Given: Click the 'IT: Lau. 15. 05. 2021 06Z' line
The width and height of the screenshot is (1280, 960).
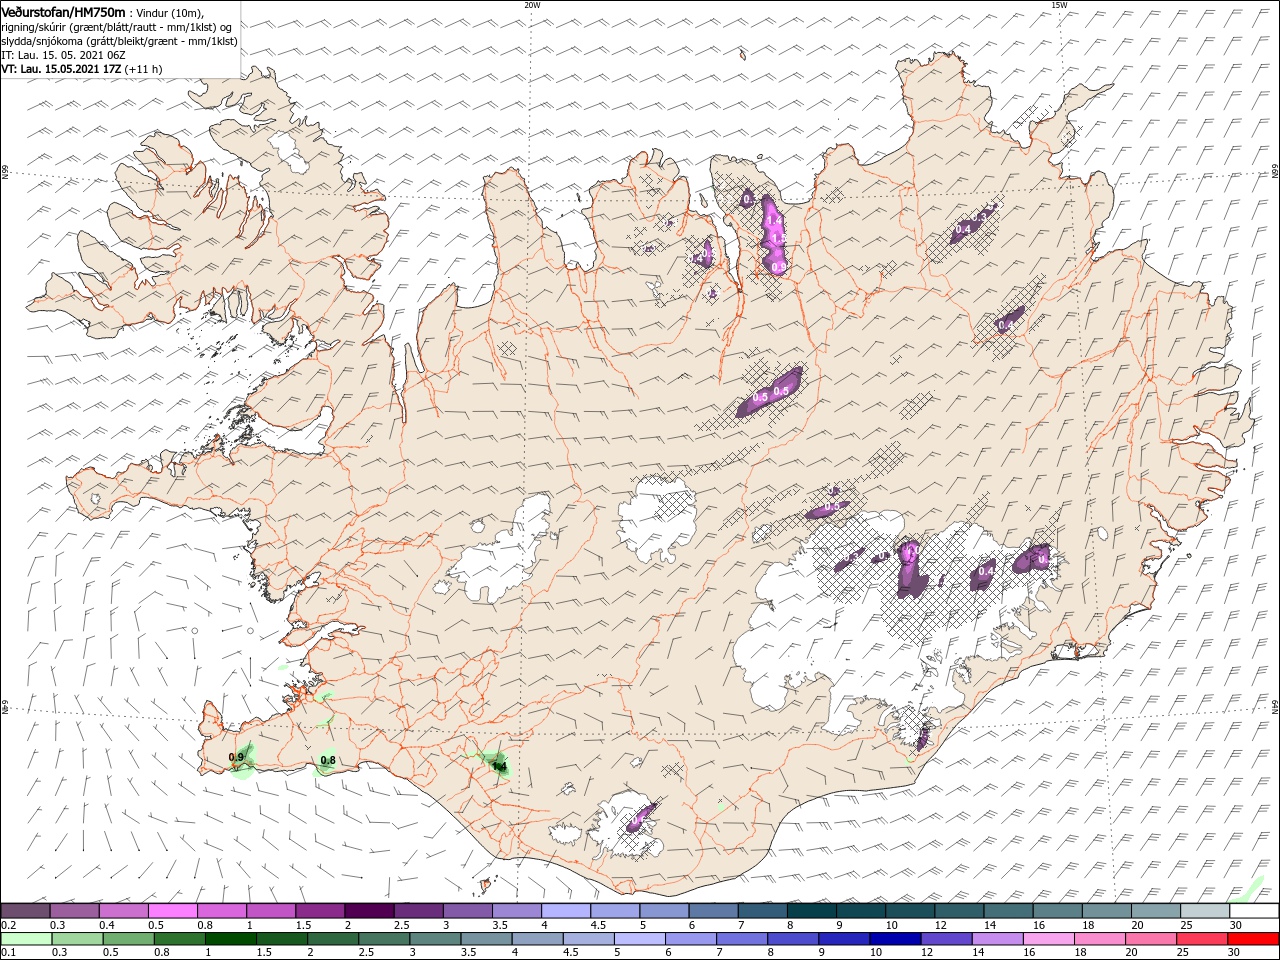Looking at the screenshot, I should (x=62, y=55).
